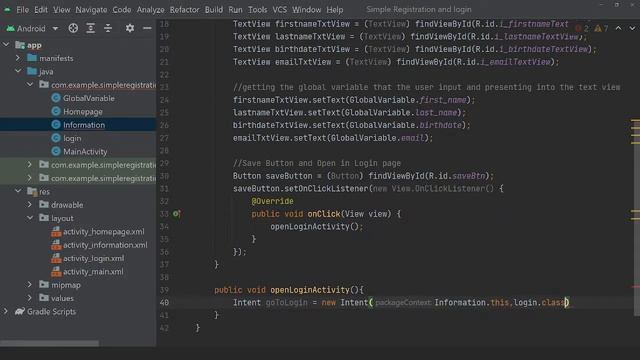Open the Navigate menu
Viewport: 640px width, 360px height.
[x=91, y=9]
